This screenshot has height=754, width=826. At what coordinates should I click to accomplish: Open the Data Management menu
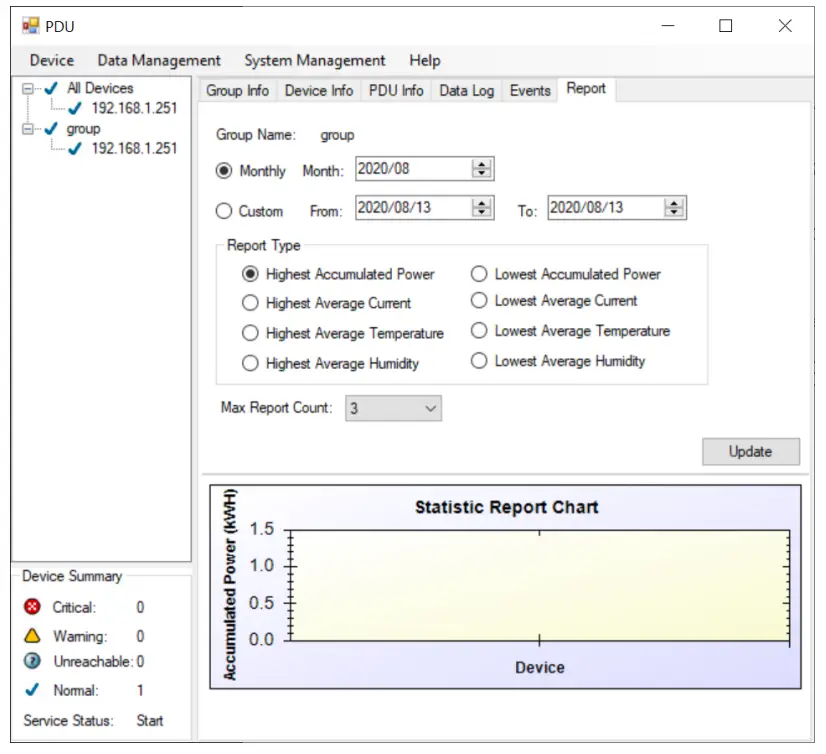[159, 60]
